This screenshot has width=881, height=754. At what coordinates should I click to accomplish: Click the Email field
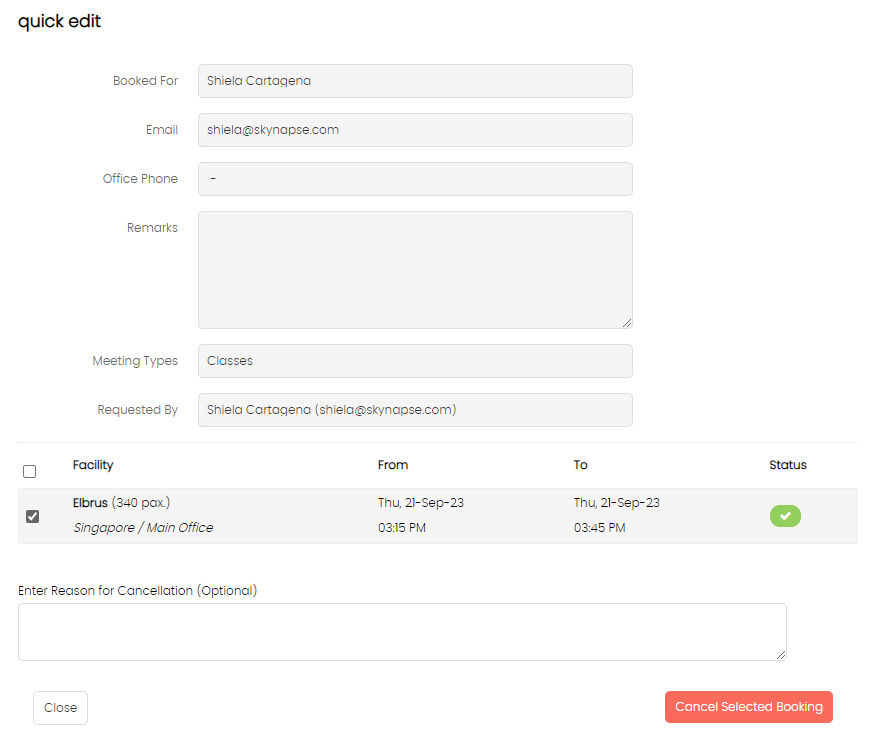tap(415, 130)
